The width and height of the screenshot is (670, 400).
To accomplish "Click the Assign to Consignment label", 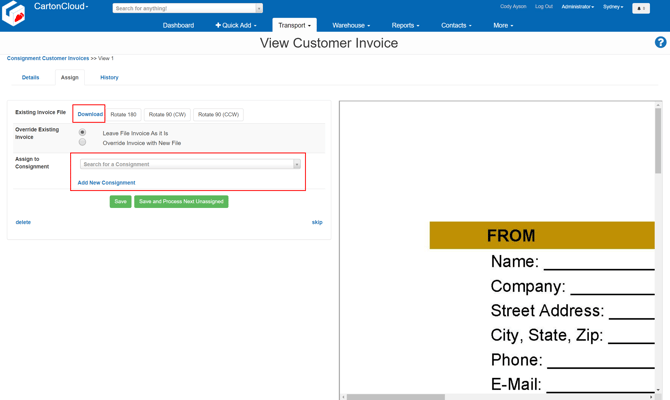I will (x=32, y=163).
